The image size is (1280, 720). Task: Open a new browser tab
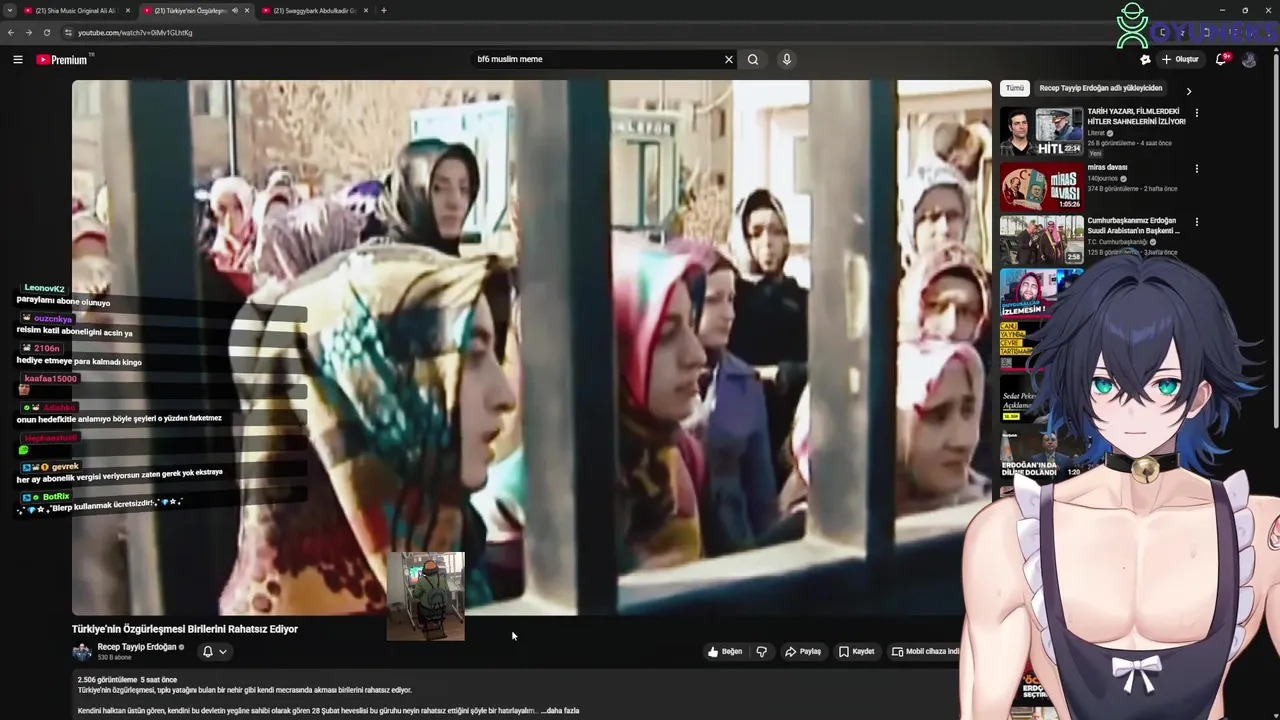[384, 10]
